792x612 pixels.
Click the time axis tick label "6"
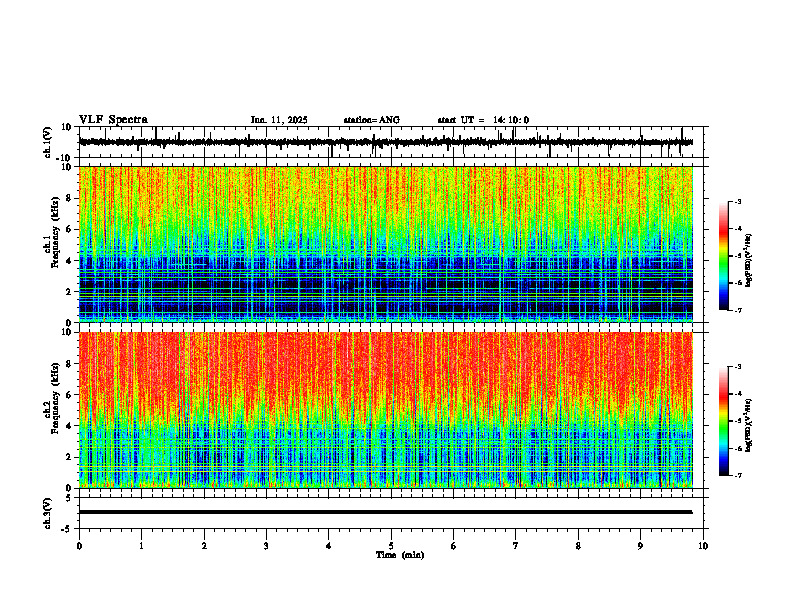(454, 546)
